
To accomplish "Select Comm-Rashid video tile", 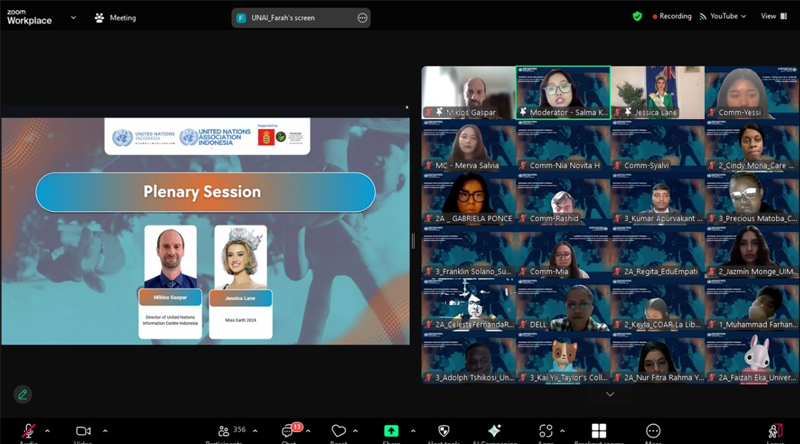I will pyautogui.click(x=563, y=199).
